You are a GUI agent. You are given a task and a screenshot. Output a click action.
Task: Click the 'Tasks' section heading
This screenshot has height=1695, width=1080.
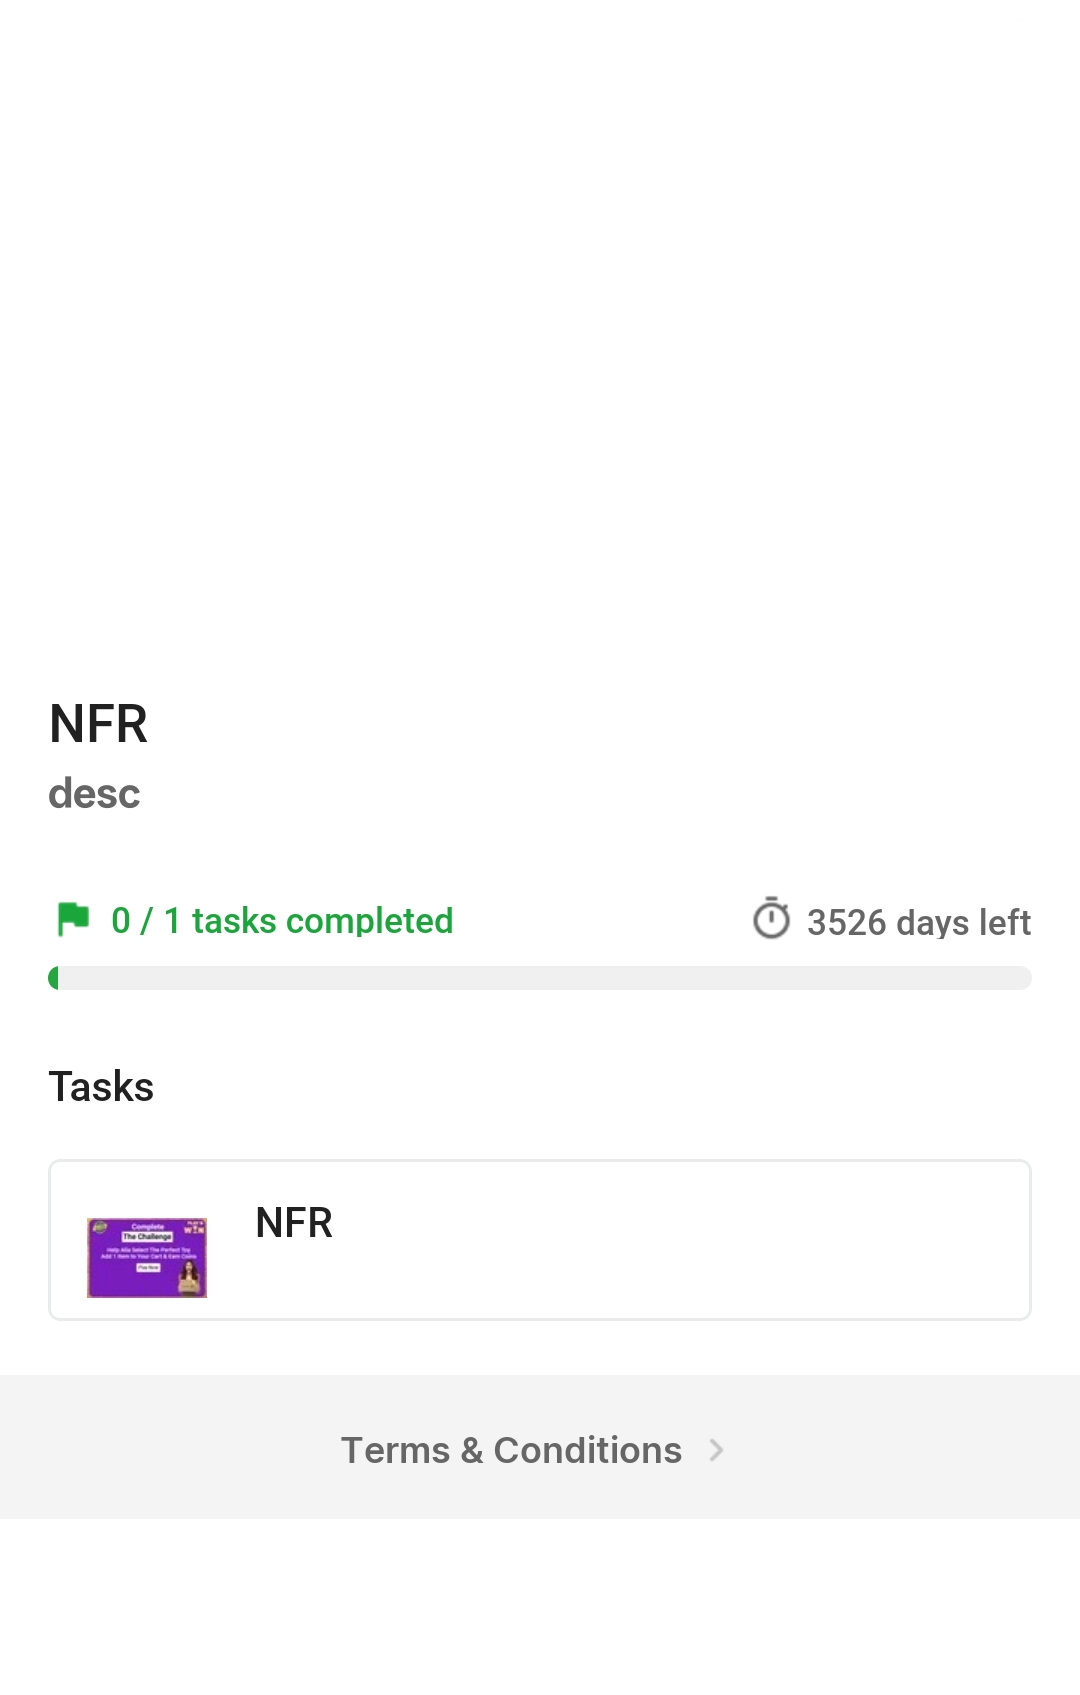coord(101,1087)
